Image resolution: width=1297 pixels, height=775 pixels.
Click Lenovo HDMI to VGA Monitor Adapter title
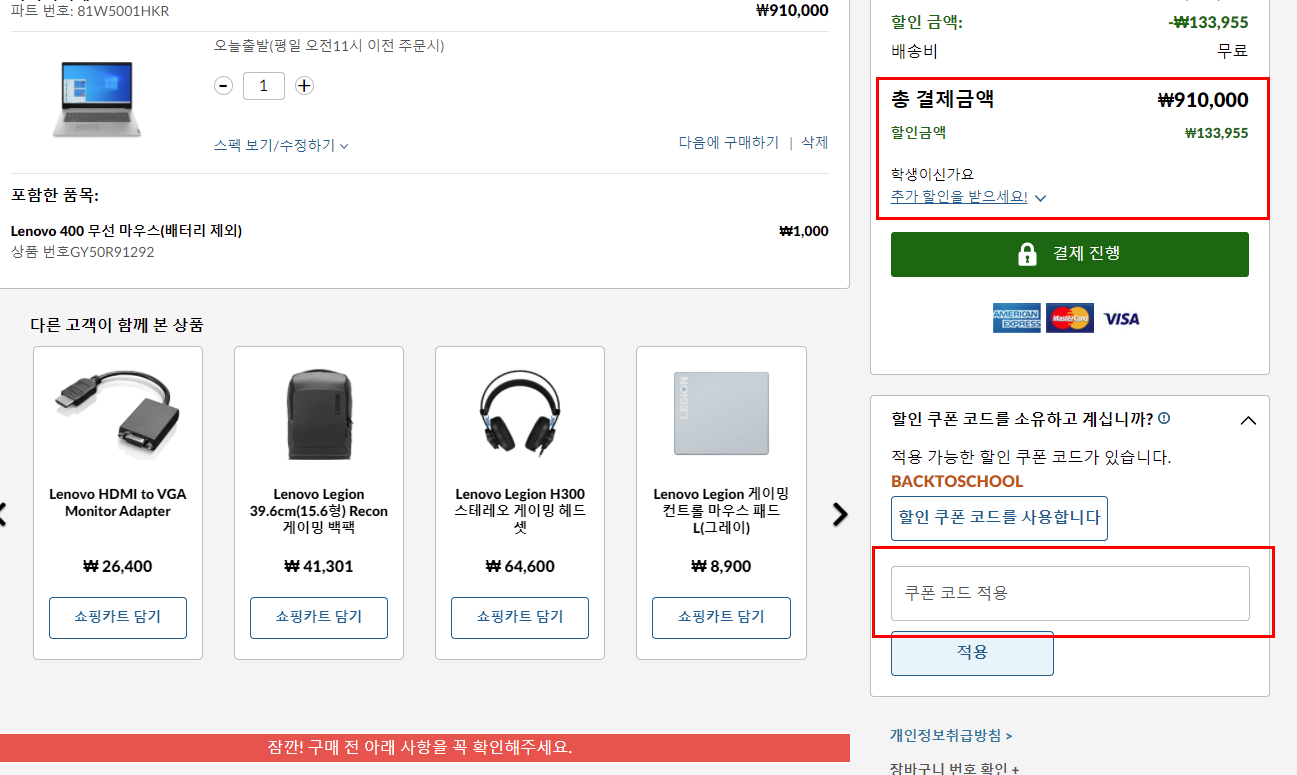(118, 503)
